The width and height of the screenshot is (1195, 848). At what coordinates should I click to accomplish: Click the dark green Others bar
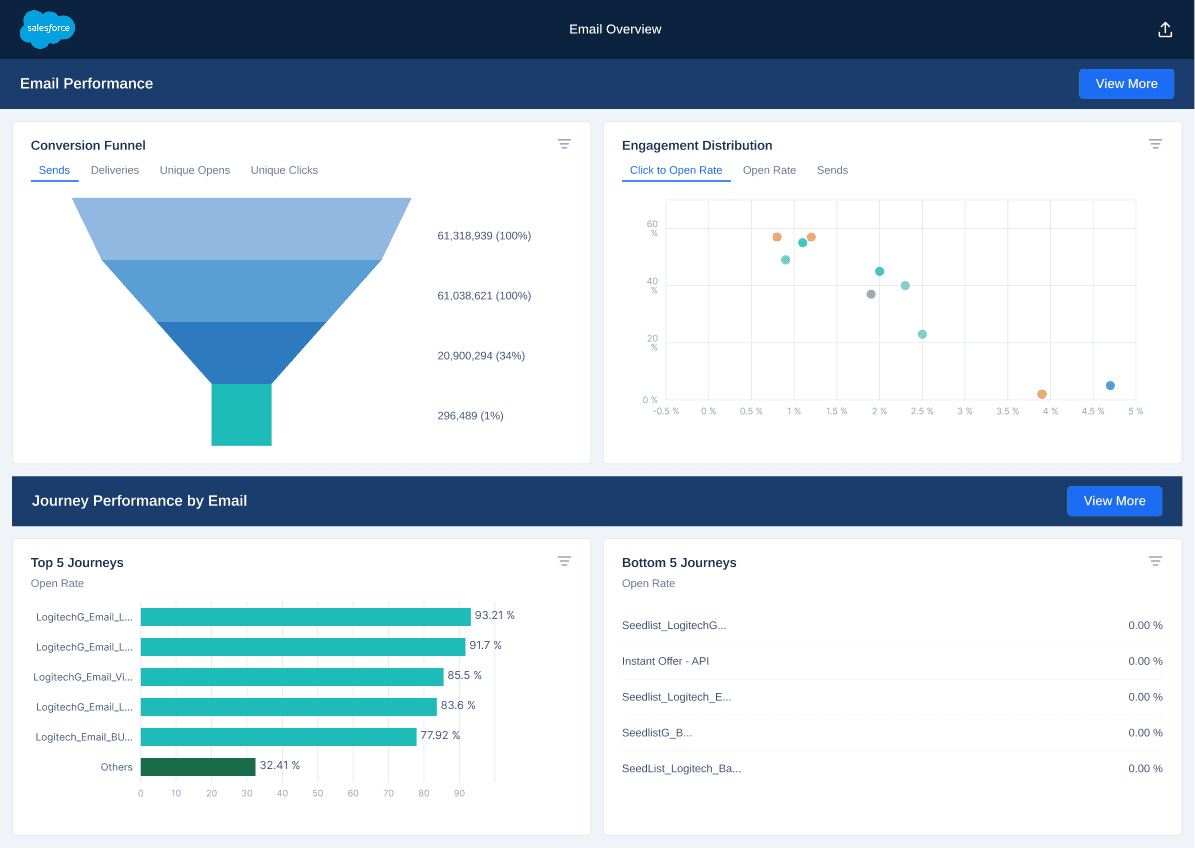pyautogui.click(x=198, y=767)
